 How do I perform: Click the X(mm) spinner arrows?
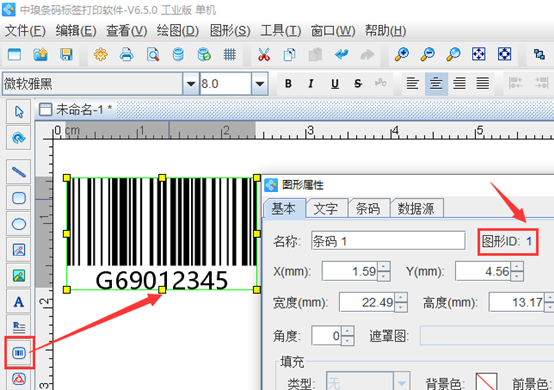click(x=384, y=271)
